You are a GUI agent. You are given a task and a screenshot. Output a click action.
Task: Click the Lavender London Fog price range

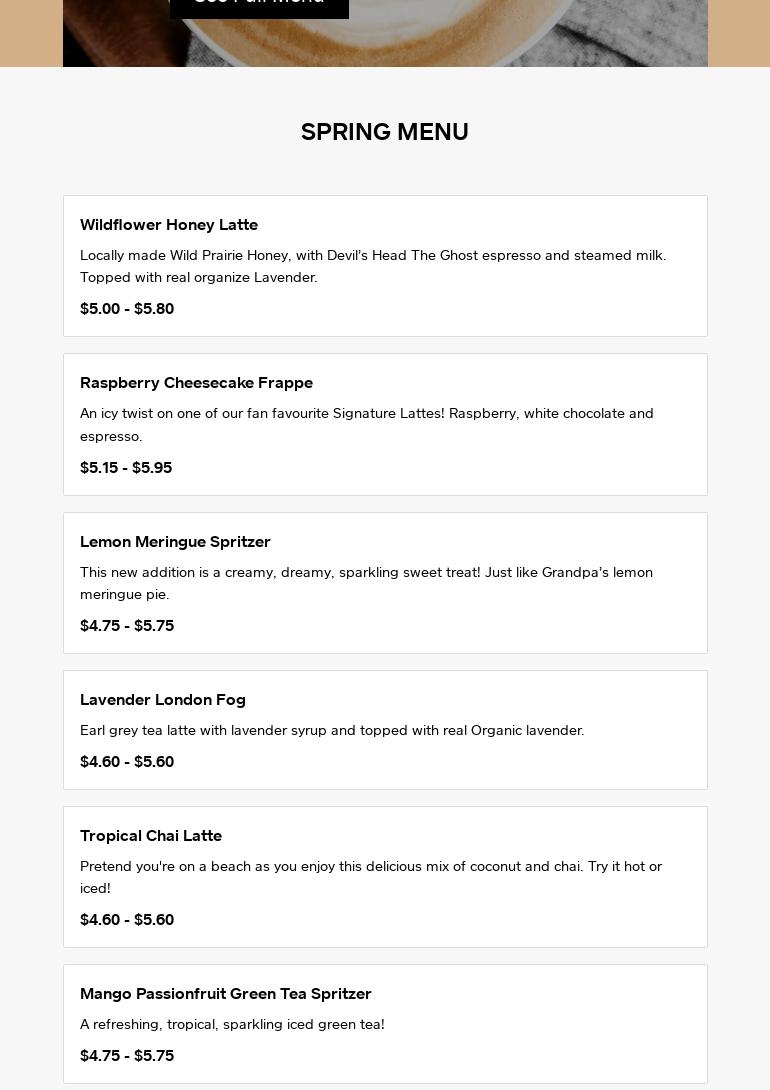click(127, 762)
